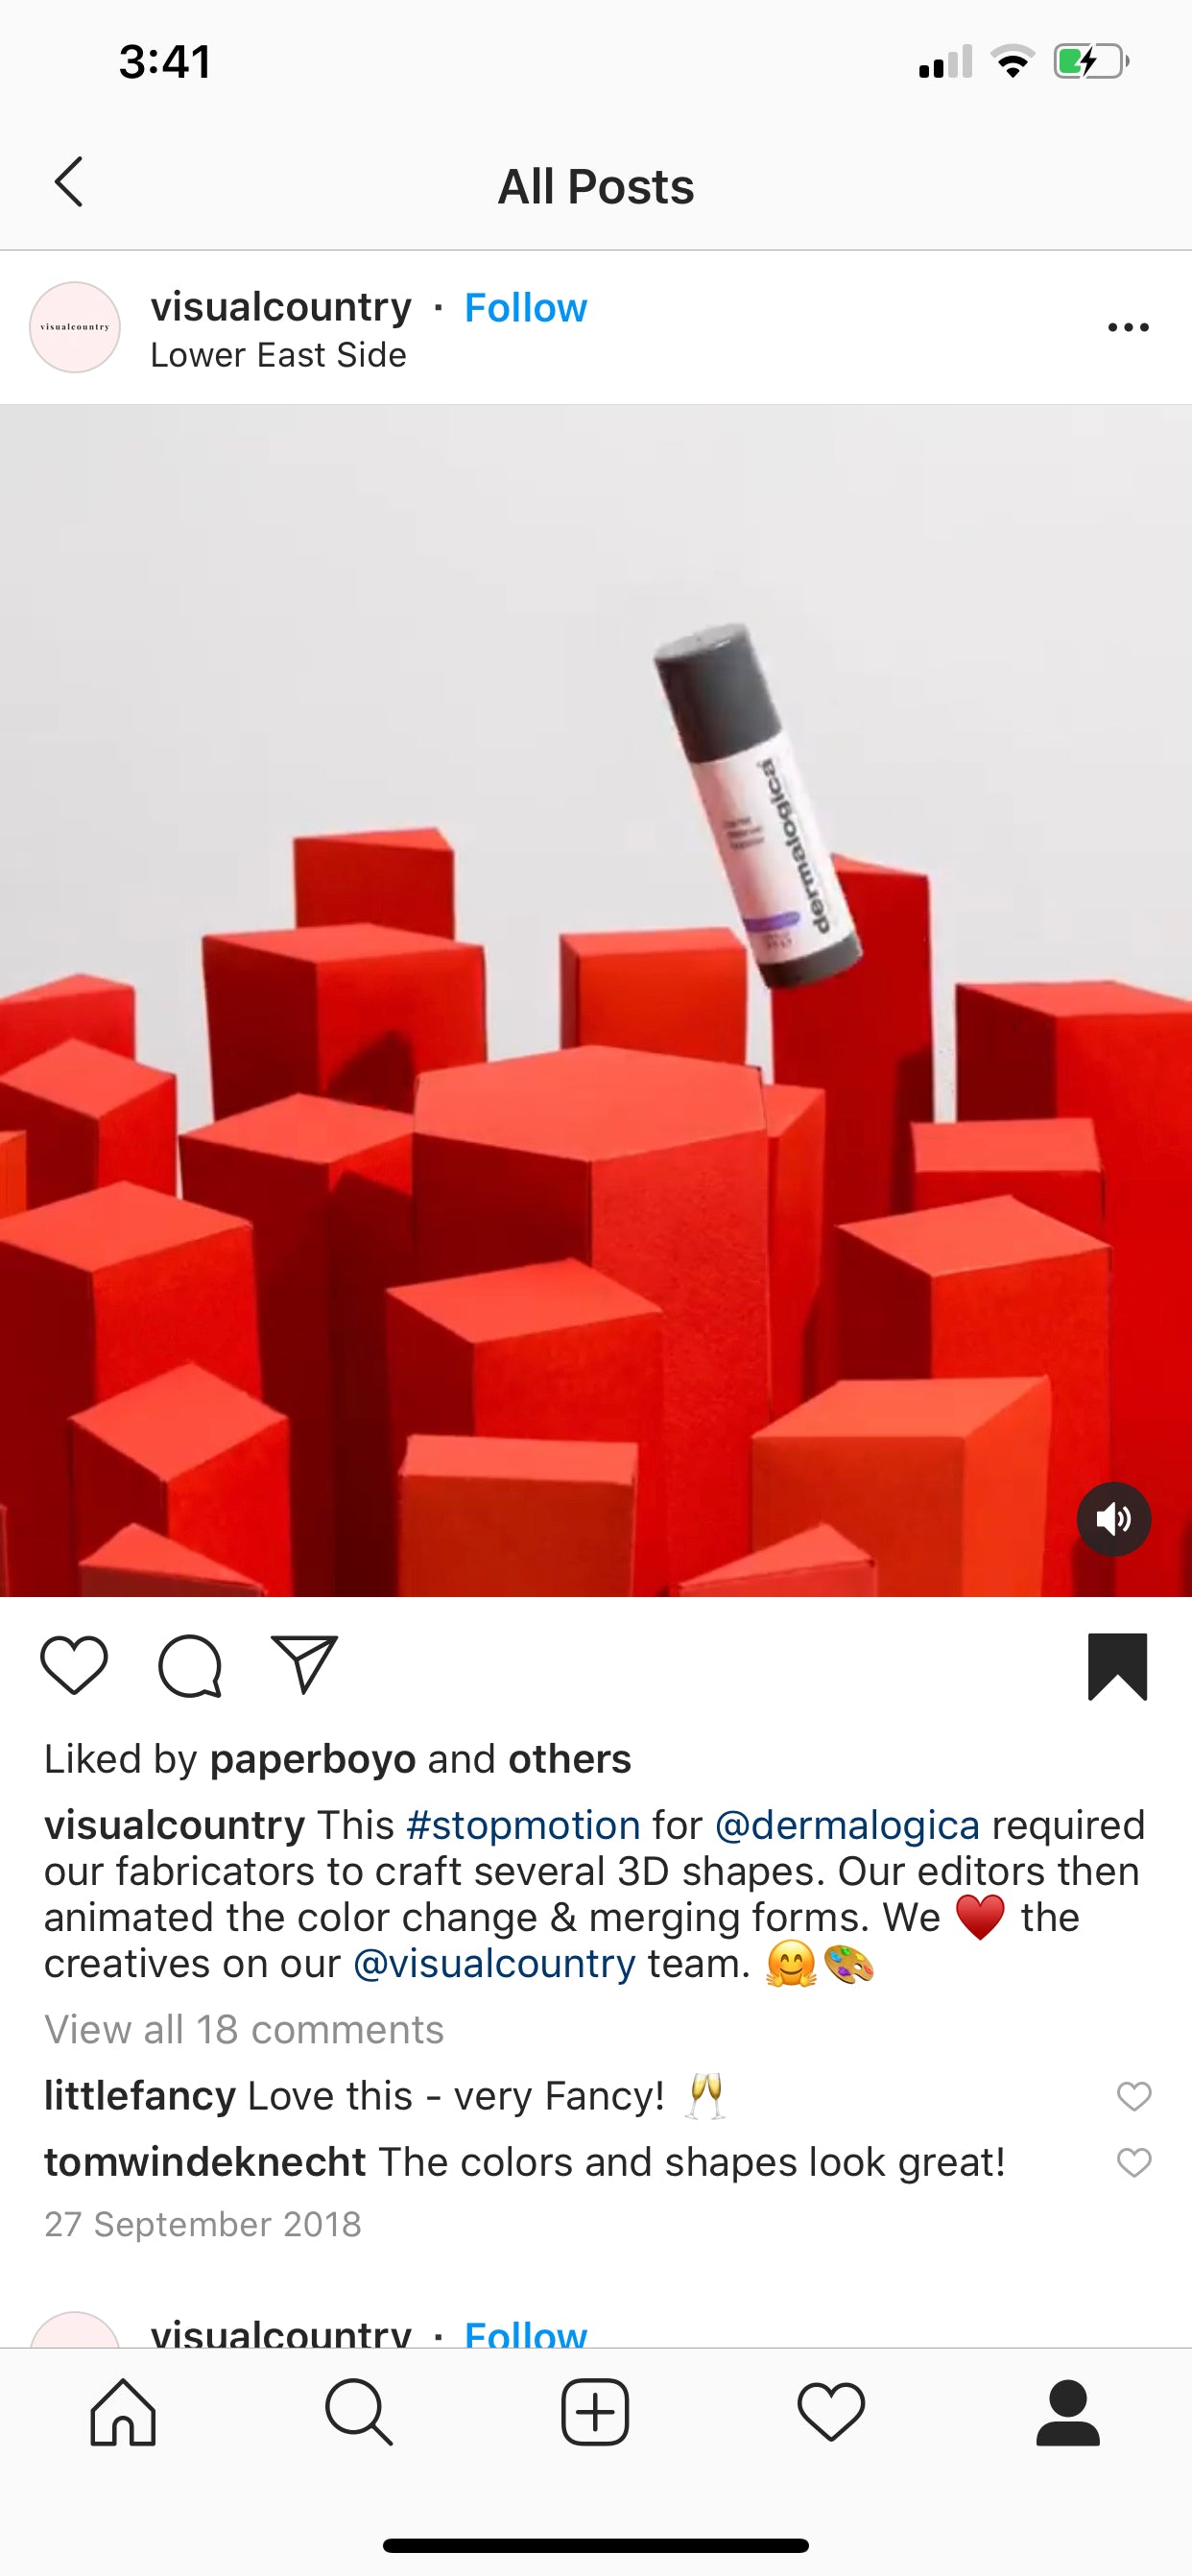Like littlefancy's comment

click(x=1134, y=2096)
